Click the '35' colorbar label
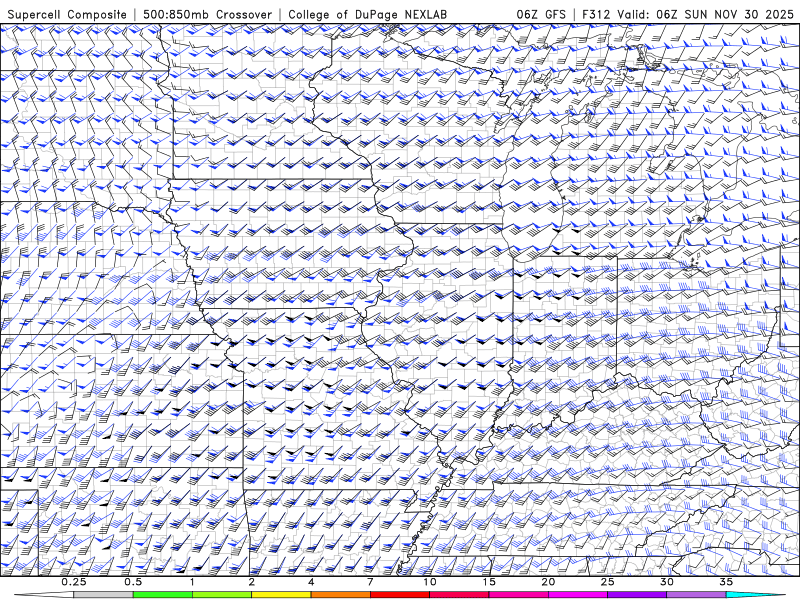This screenshot has width=800, height=600. [726, 582]
